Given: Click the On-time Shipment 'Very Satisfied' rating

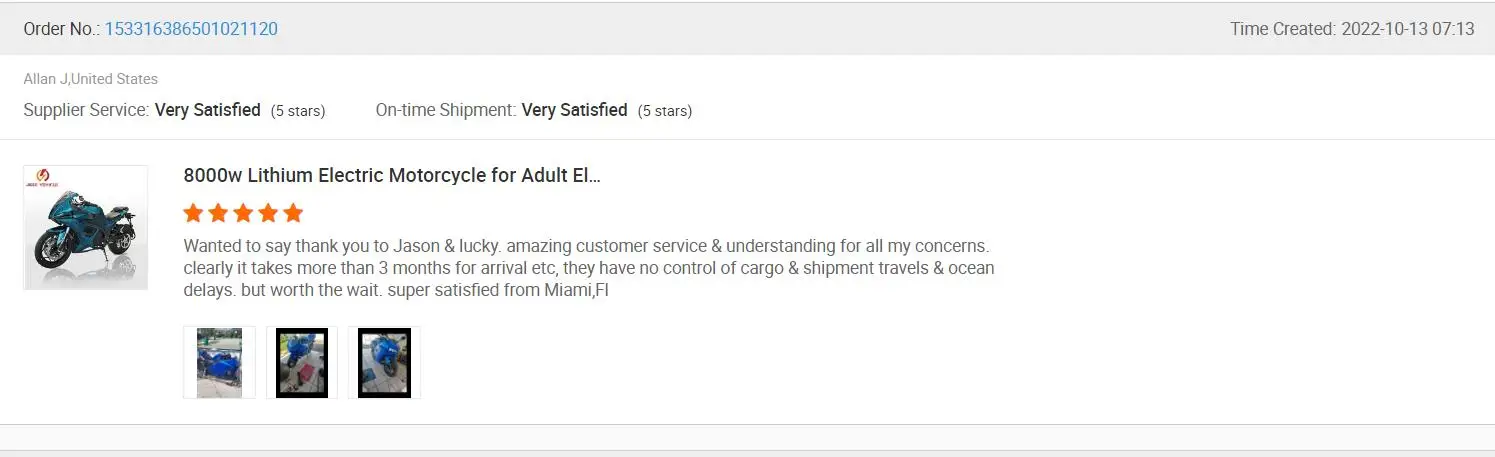Looking at the screenshot, I should pyautogui.click(x=574, y=110).
